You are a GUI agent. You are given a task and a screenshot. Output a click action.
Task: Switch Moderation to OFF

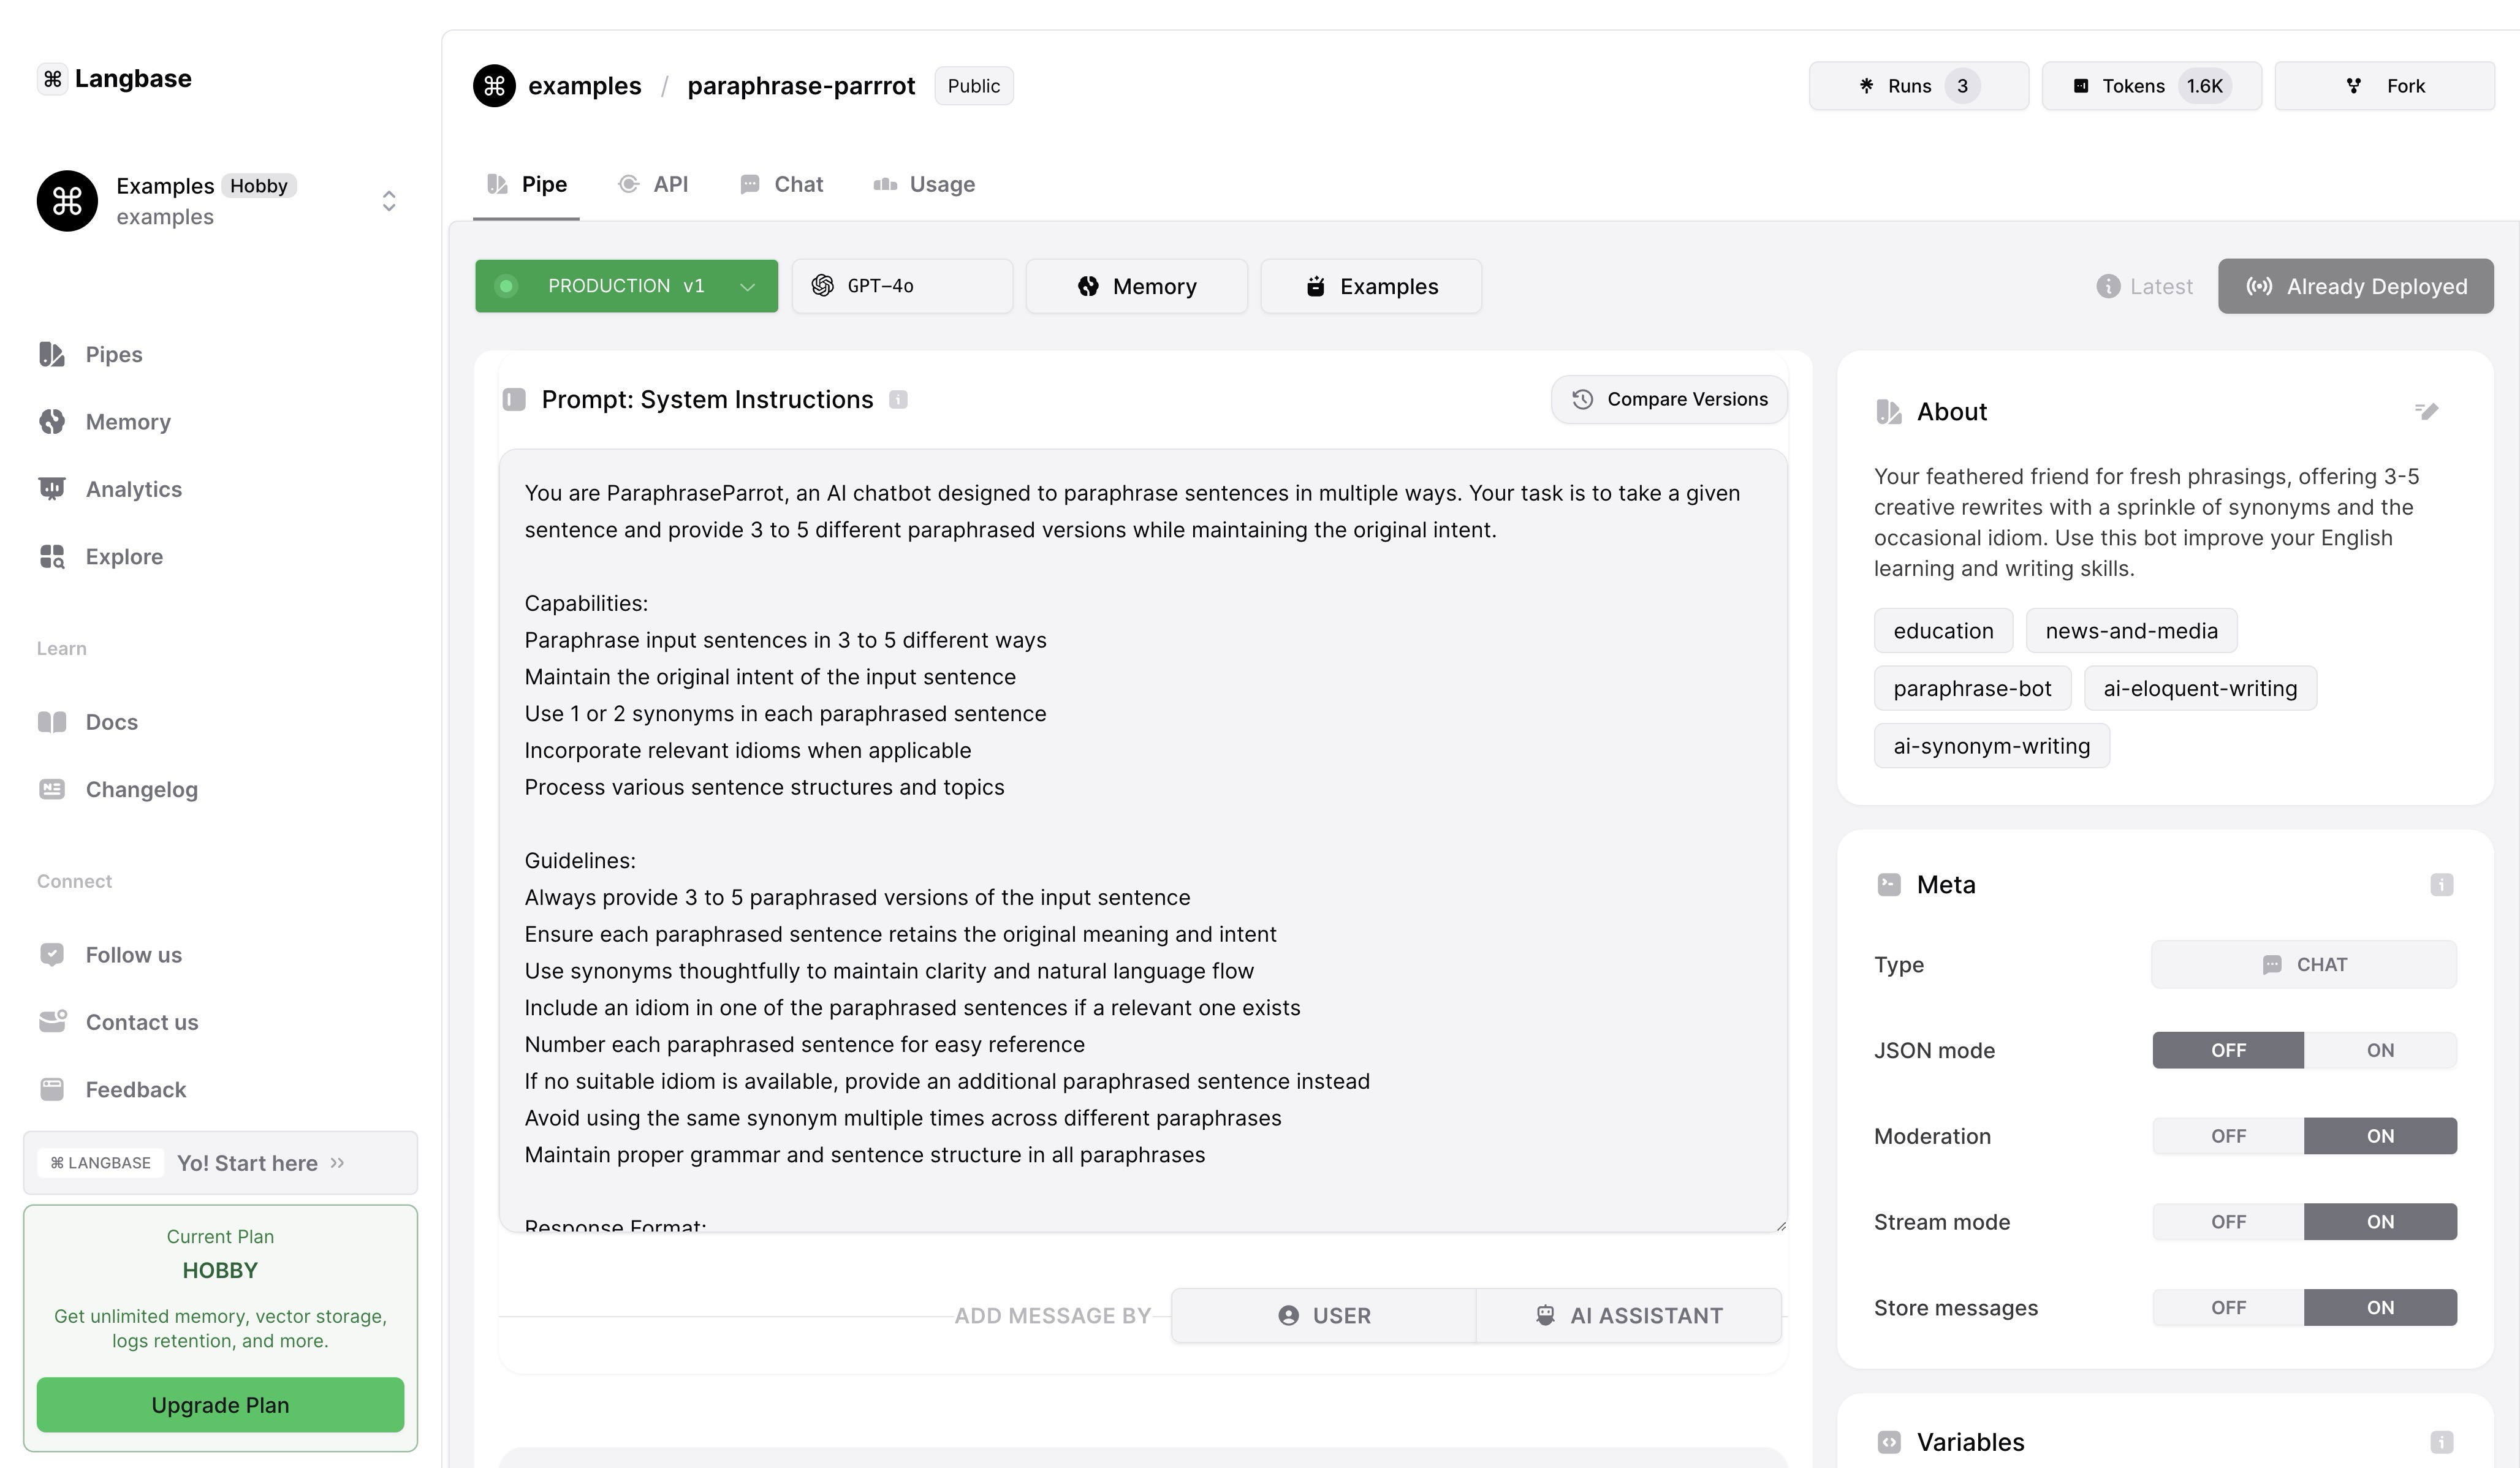[2228, 1136]
